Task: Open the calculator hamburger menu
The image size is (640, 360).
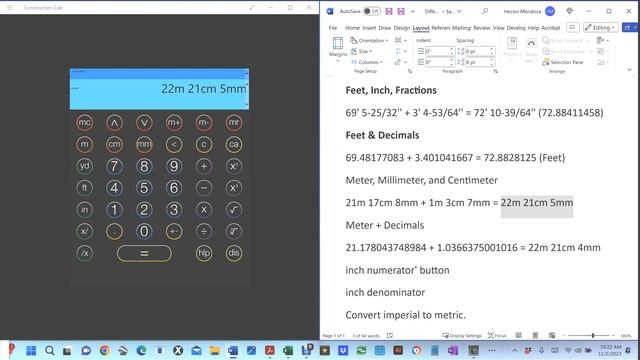Action: click(9, 7)
